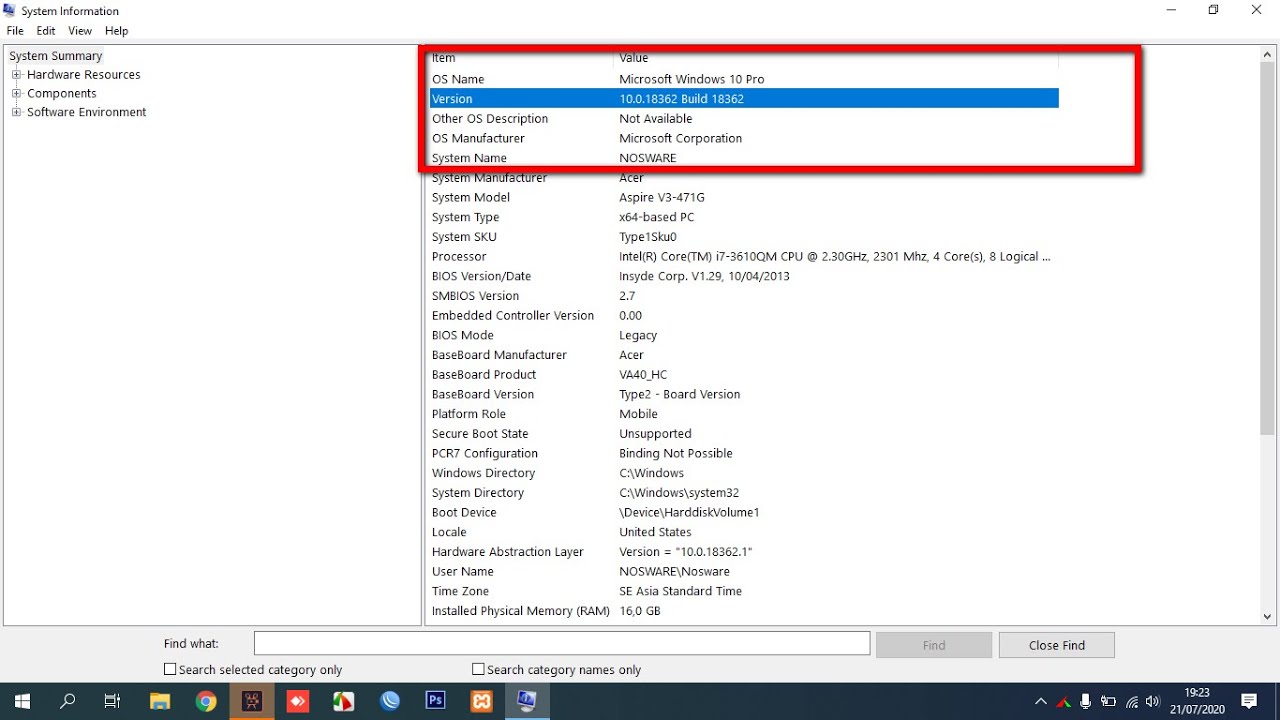Select the BaseBoard Product VA40_HC row
This screenshot has width=1280, height=720.
pos(744,374)
